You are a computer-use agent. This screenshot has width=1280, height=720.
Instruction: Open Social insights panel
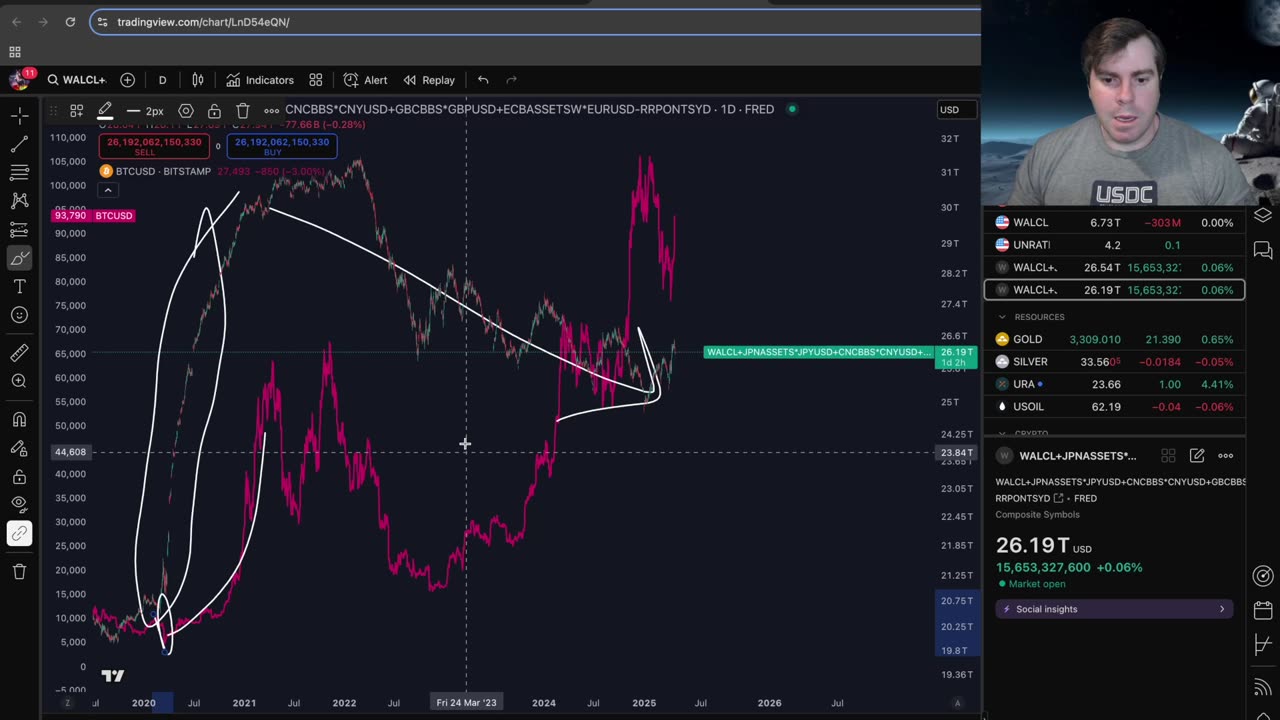point(1114,609)
